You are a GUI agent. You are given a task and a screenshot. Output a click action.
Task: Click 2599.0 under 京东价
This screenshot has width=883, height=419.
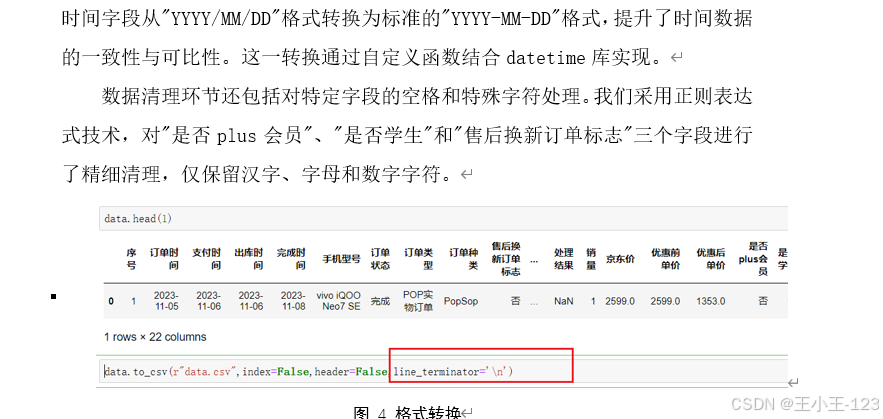point(620,301)
